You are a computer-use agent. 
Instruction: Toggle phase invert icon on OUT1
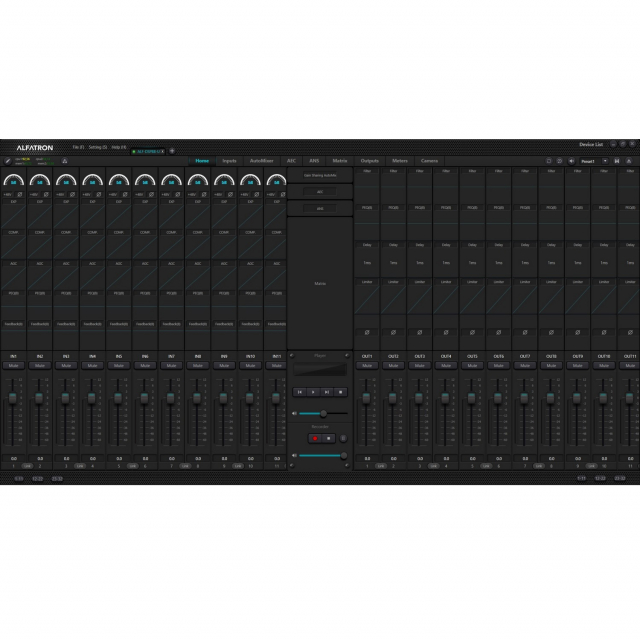[367, 331]
